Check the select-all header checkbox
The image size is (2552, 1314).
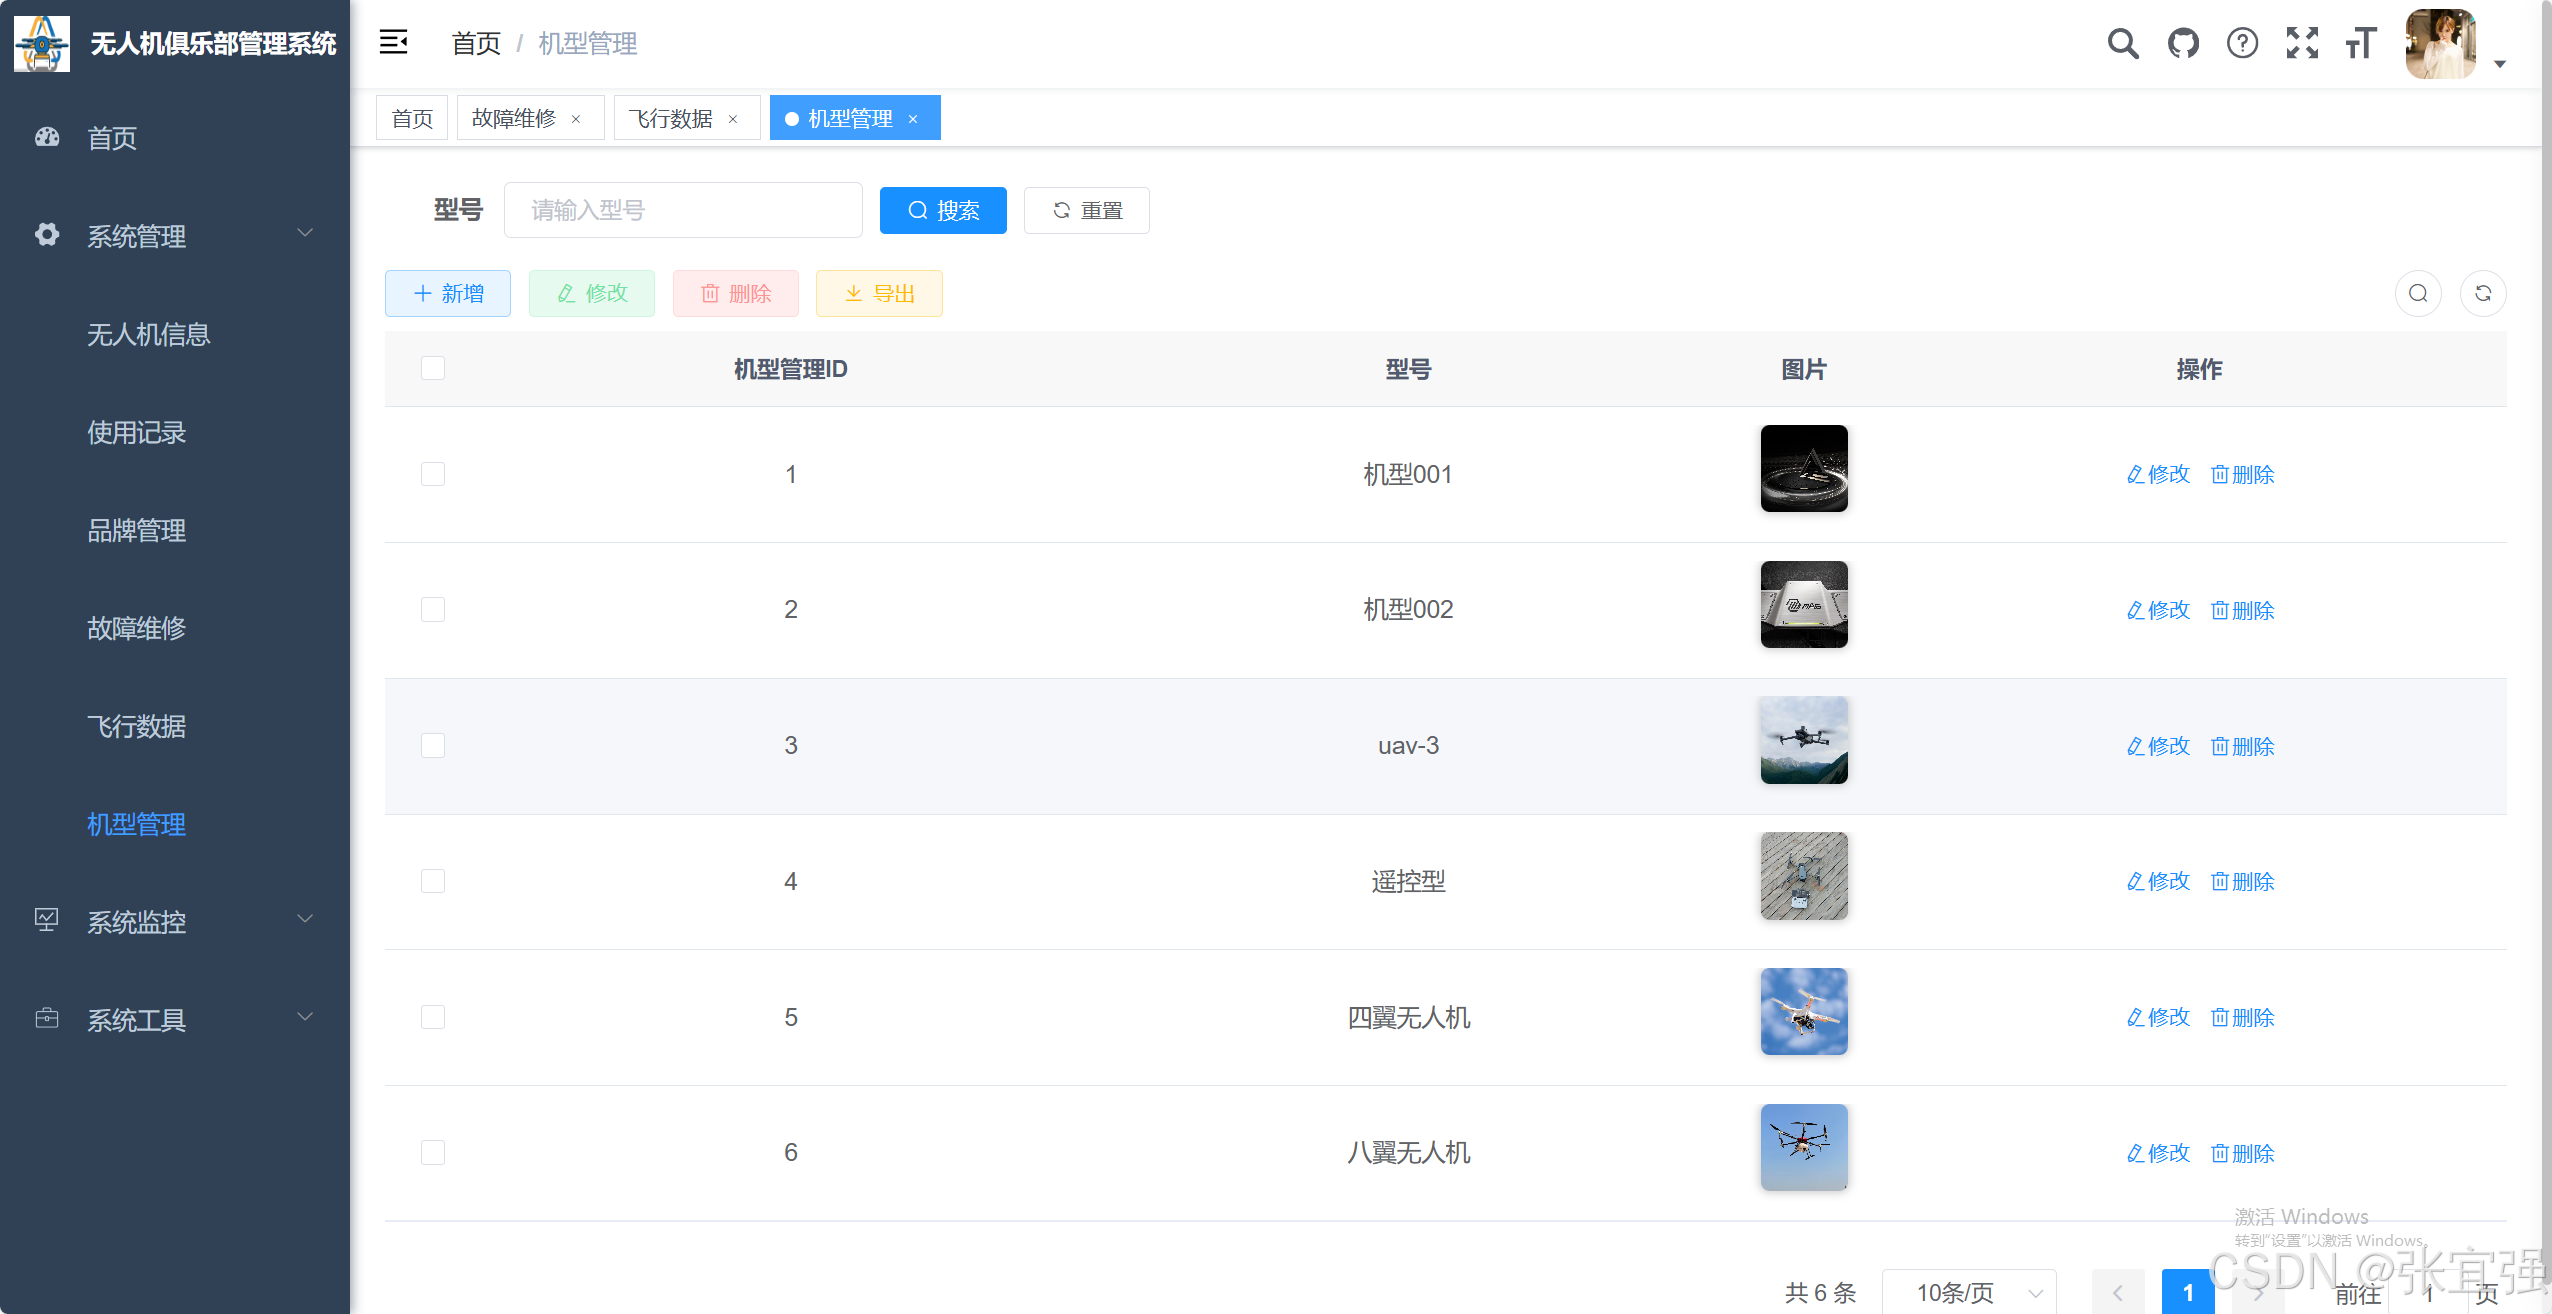click(433, 368)
